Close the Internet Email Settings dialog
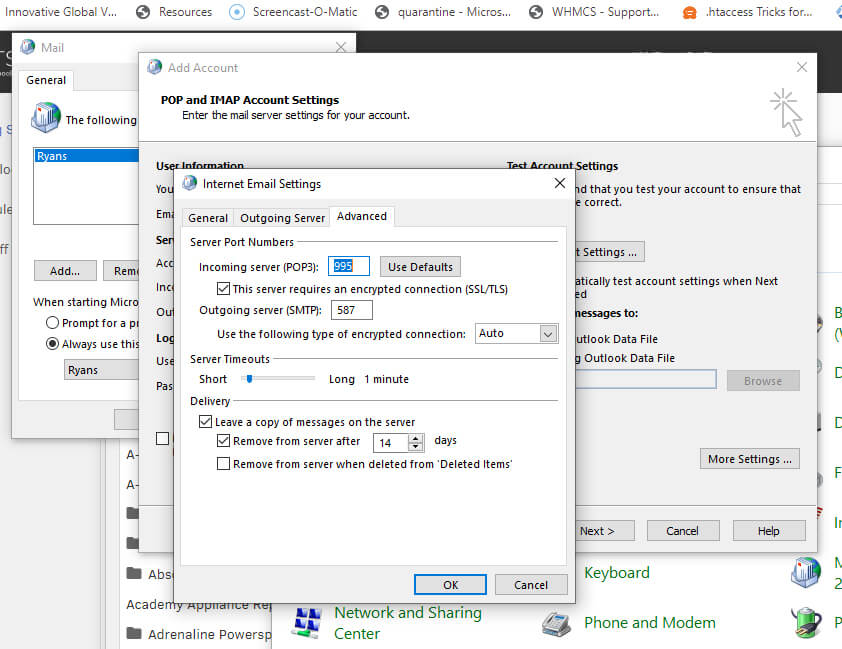The image size is (842, 649). (560, 184)
